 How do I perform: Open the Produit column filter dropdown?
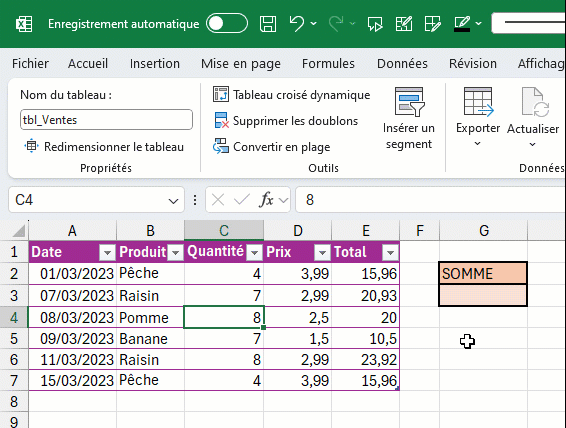click(x=175, y=253)
